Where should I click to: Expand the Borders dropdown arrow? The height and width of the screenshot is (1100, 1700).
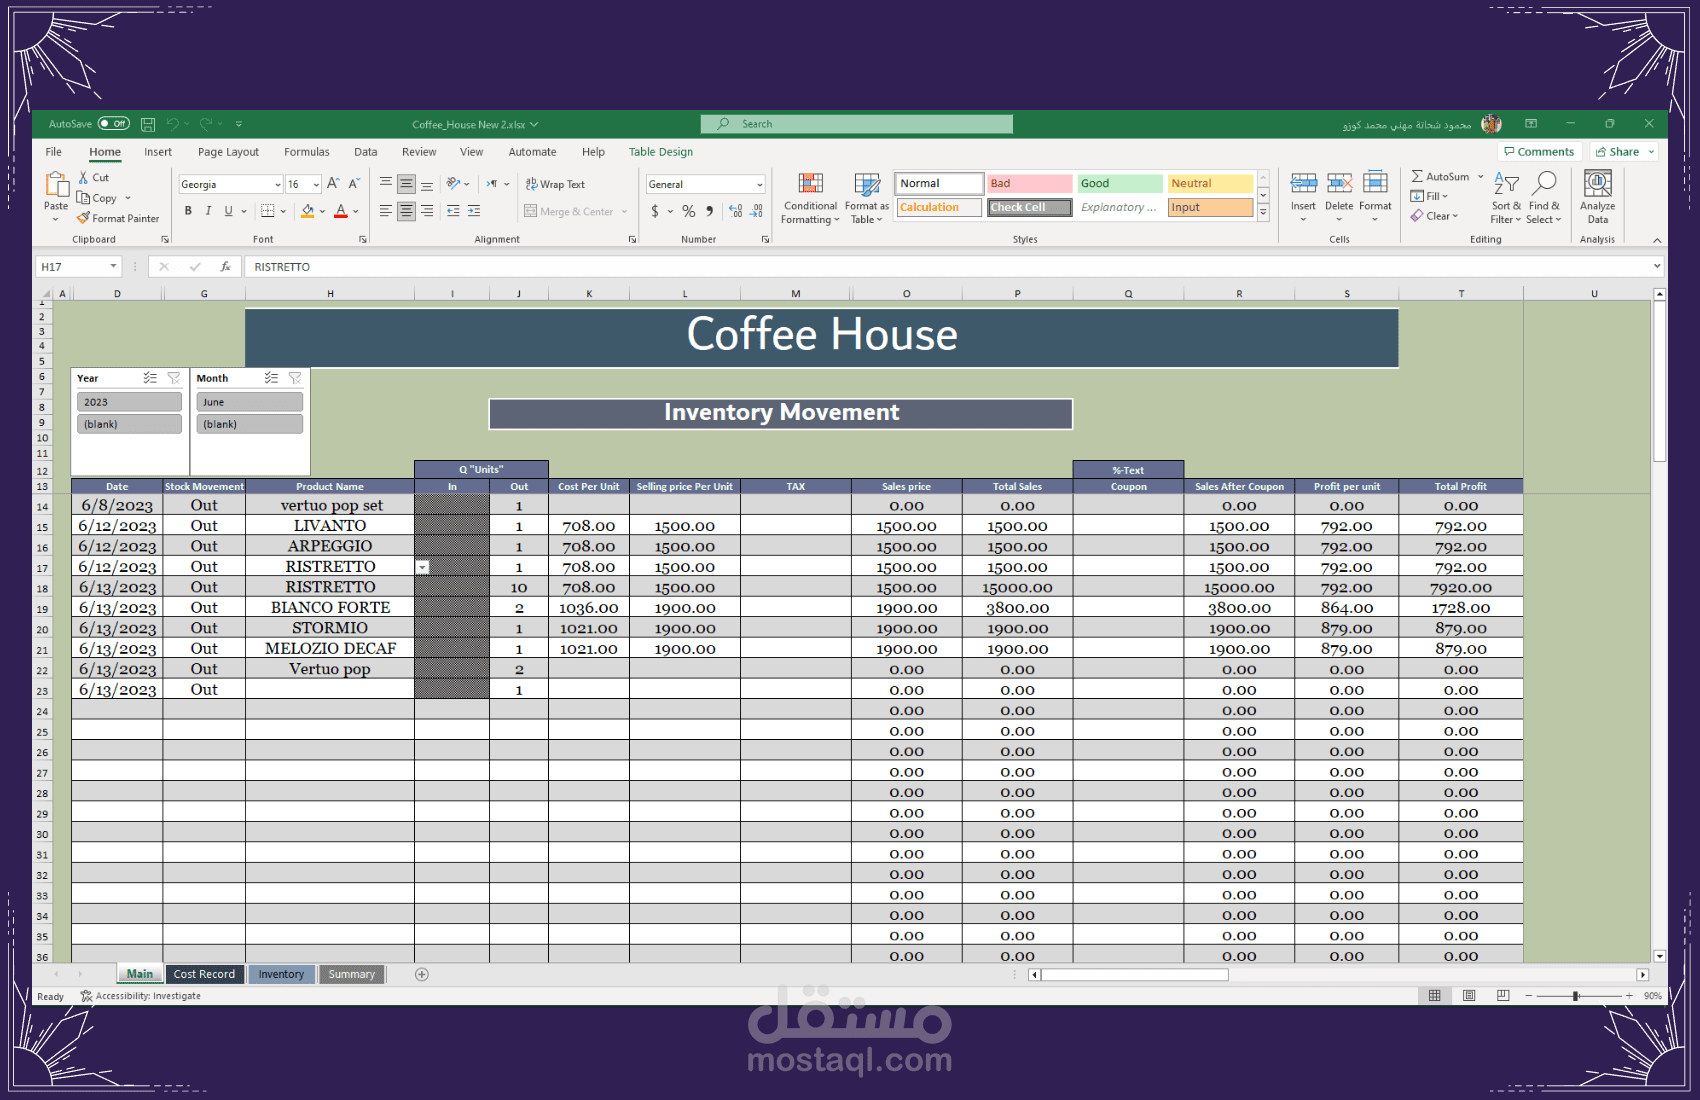pyautogui.click(x=284, y=211)
